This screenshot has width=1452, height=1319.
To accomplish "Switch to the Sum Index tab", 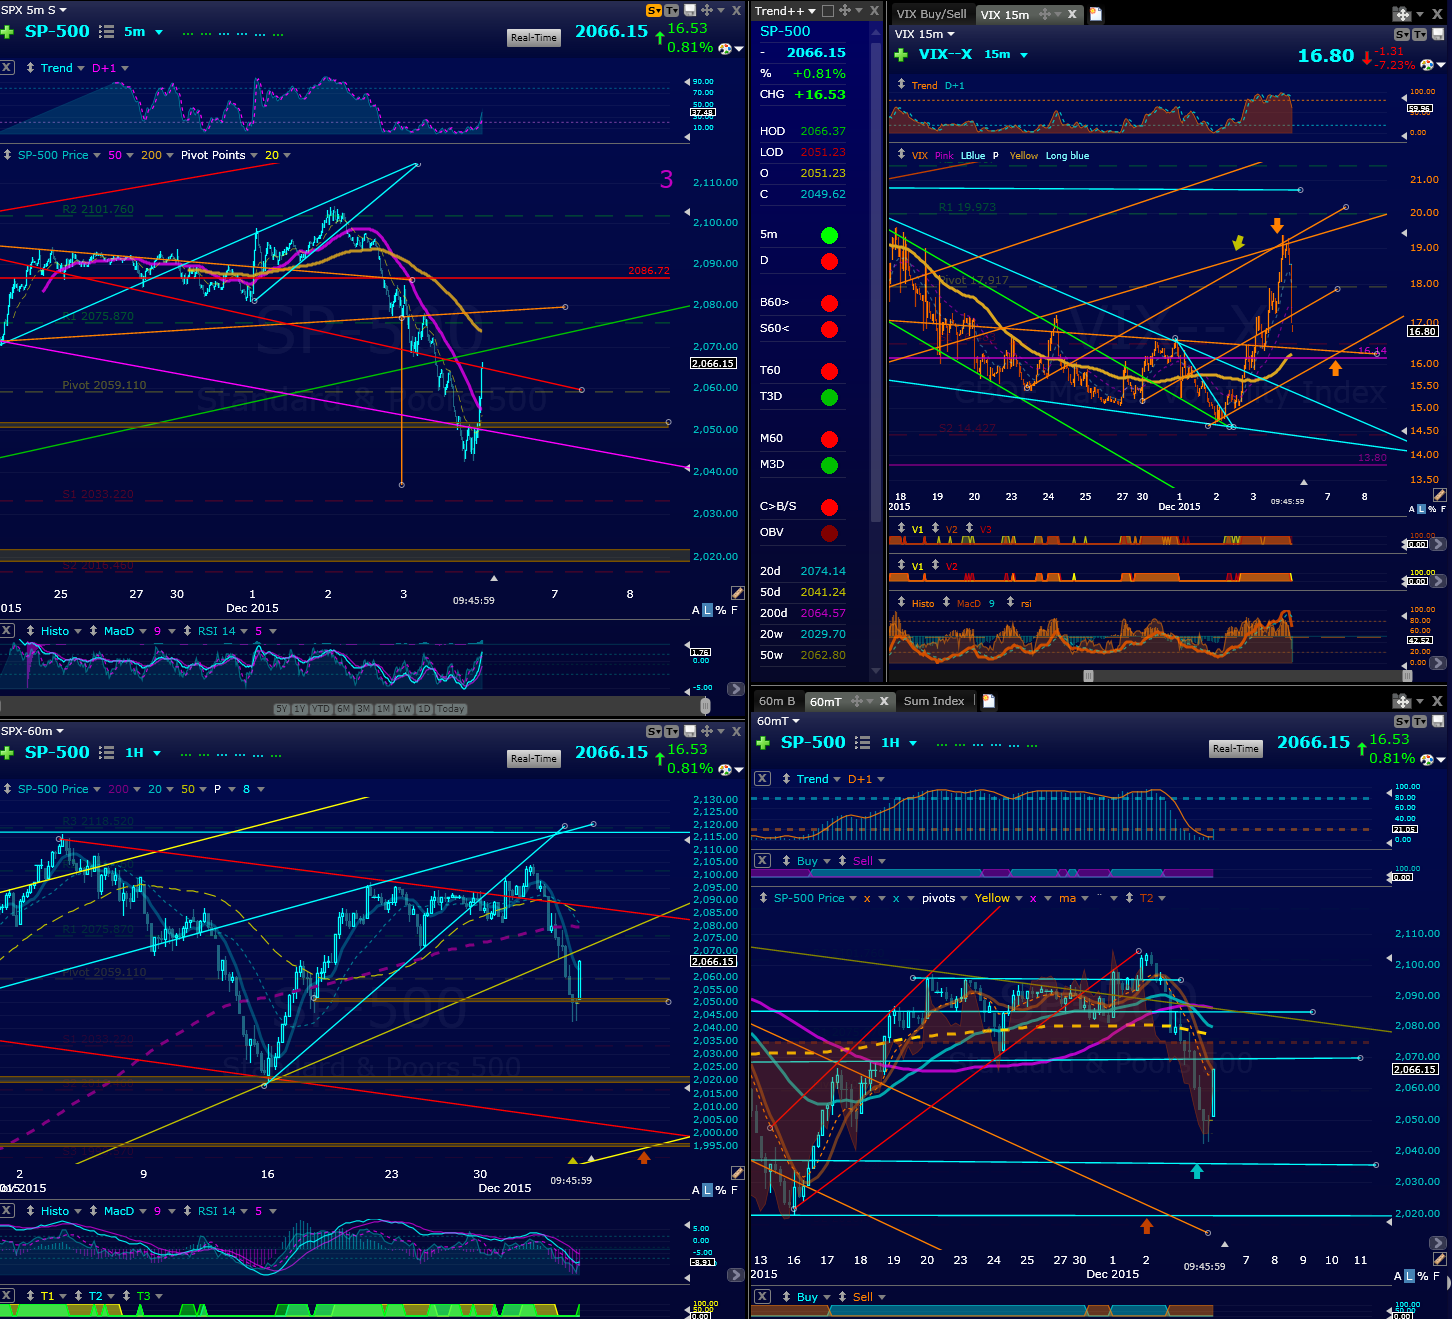I will (x=934, y=701).
